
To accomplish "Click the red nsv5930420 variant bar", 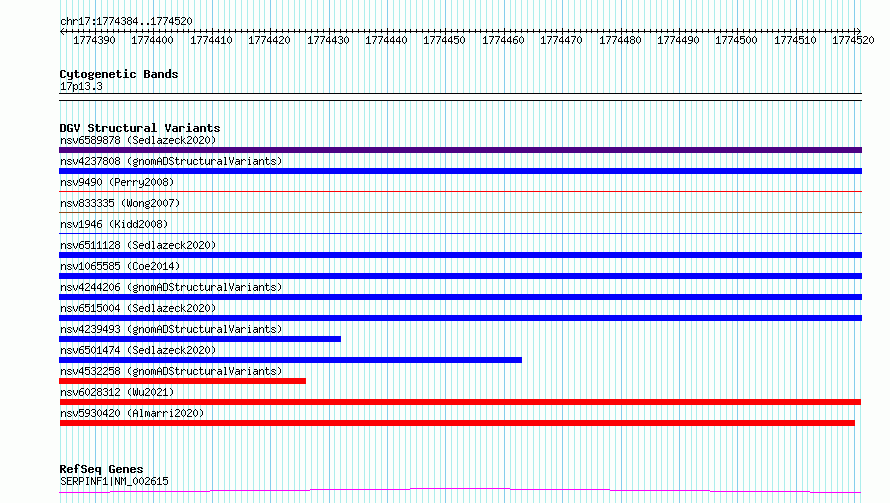I will 457,423.
